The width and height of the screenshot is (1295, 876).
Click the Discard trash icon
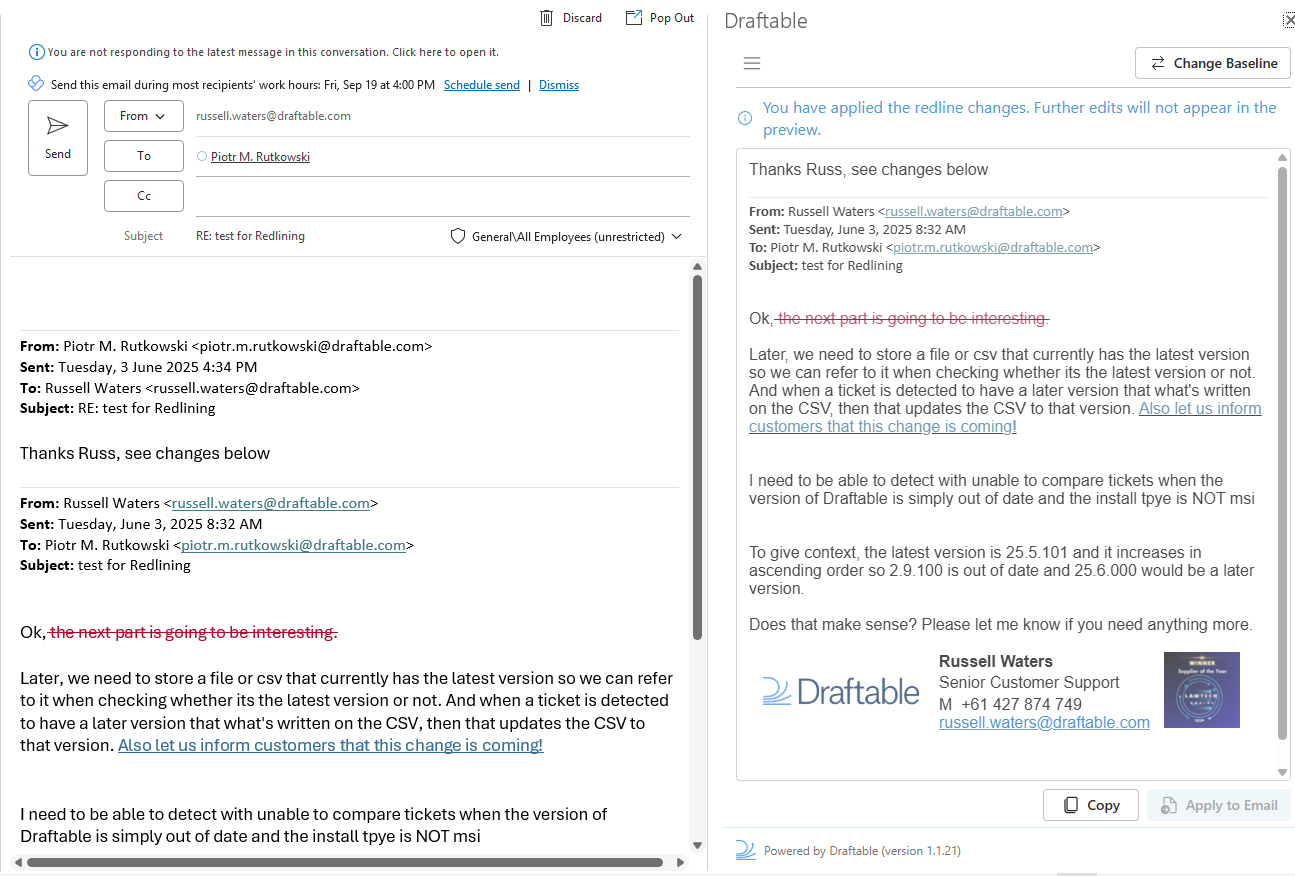(547, 18)
